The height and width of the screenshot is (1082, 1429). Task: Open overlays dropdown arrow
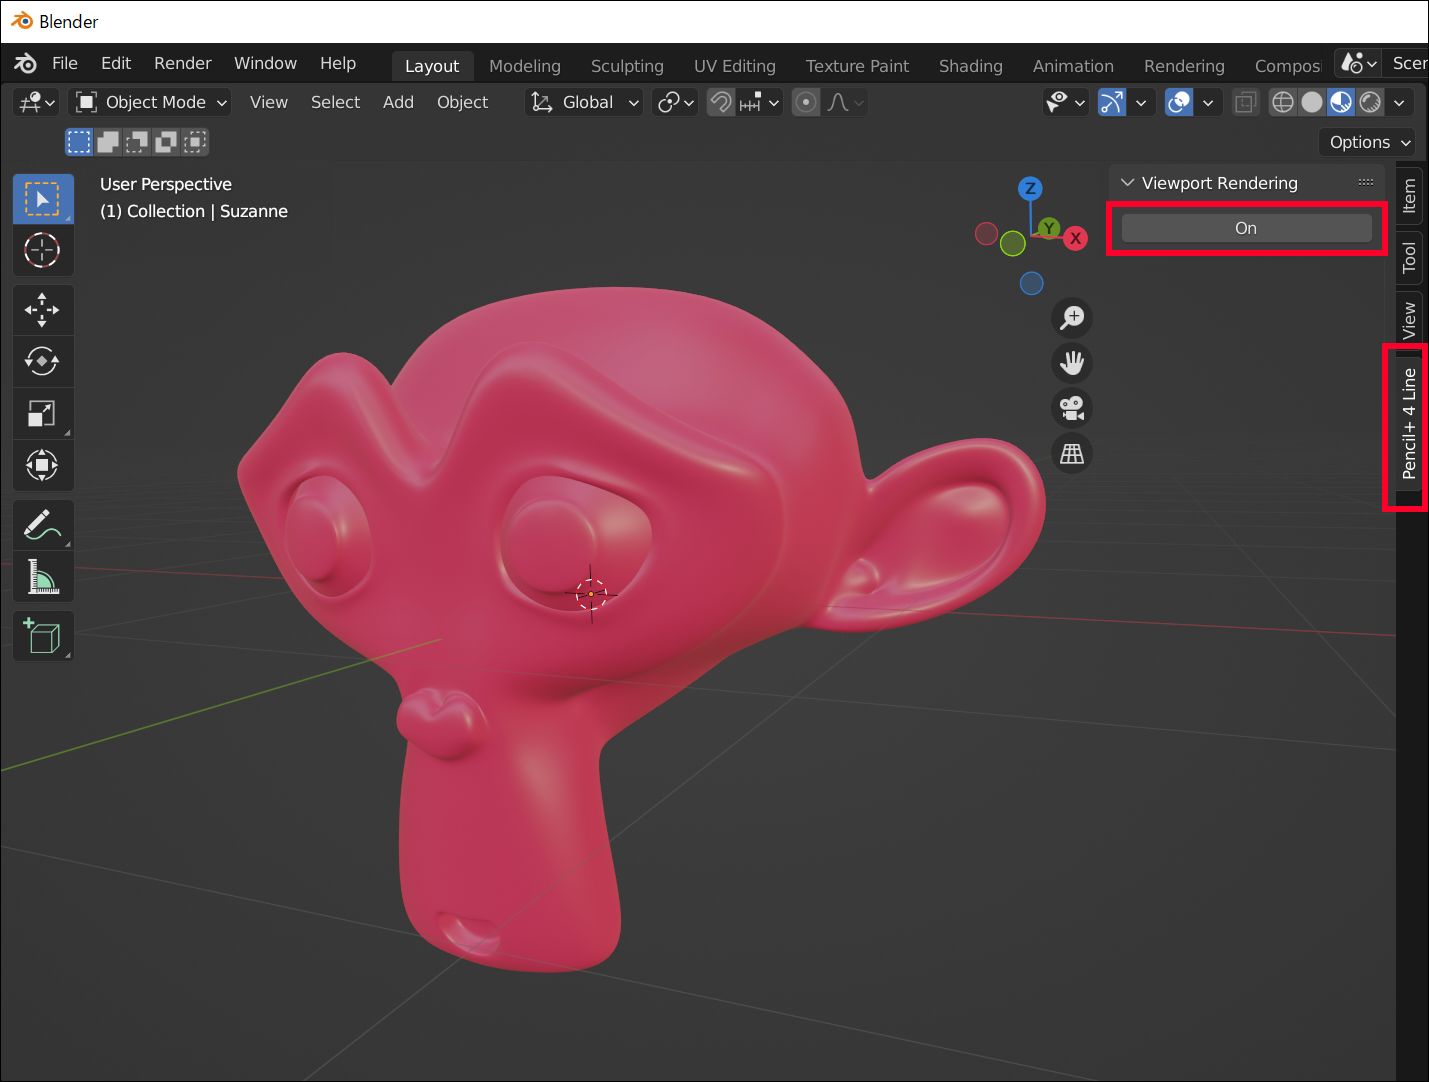(1208, 102)
